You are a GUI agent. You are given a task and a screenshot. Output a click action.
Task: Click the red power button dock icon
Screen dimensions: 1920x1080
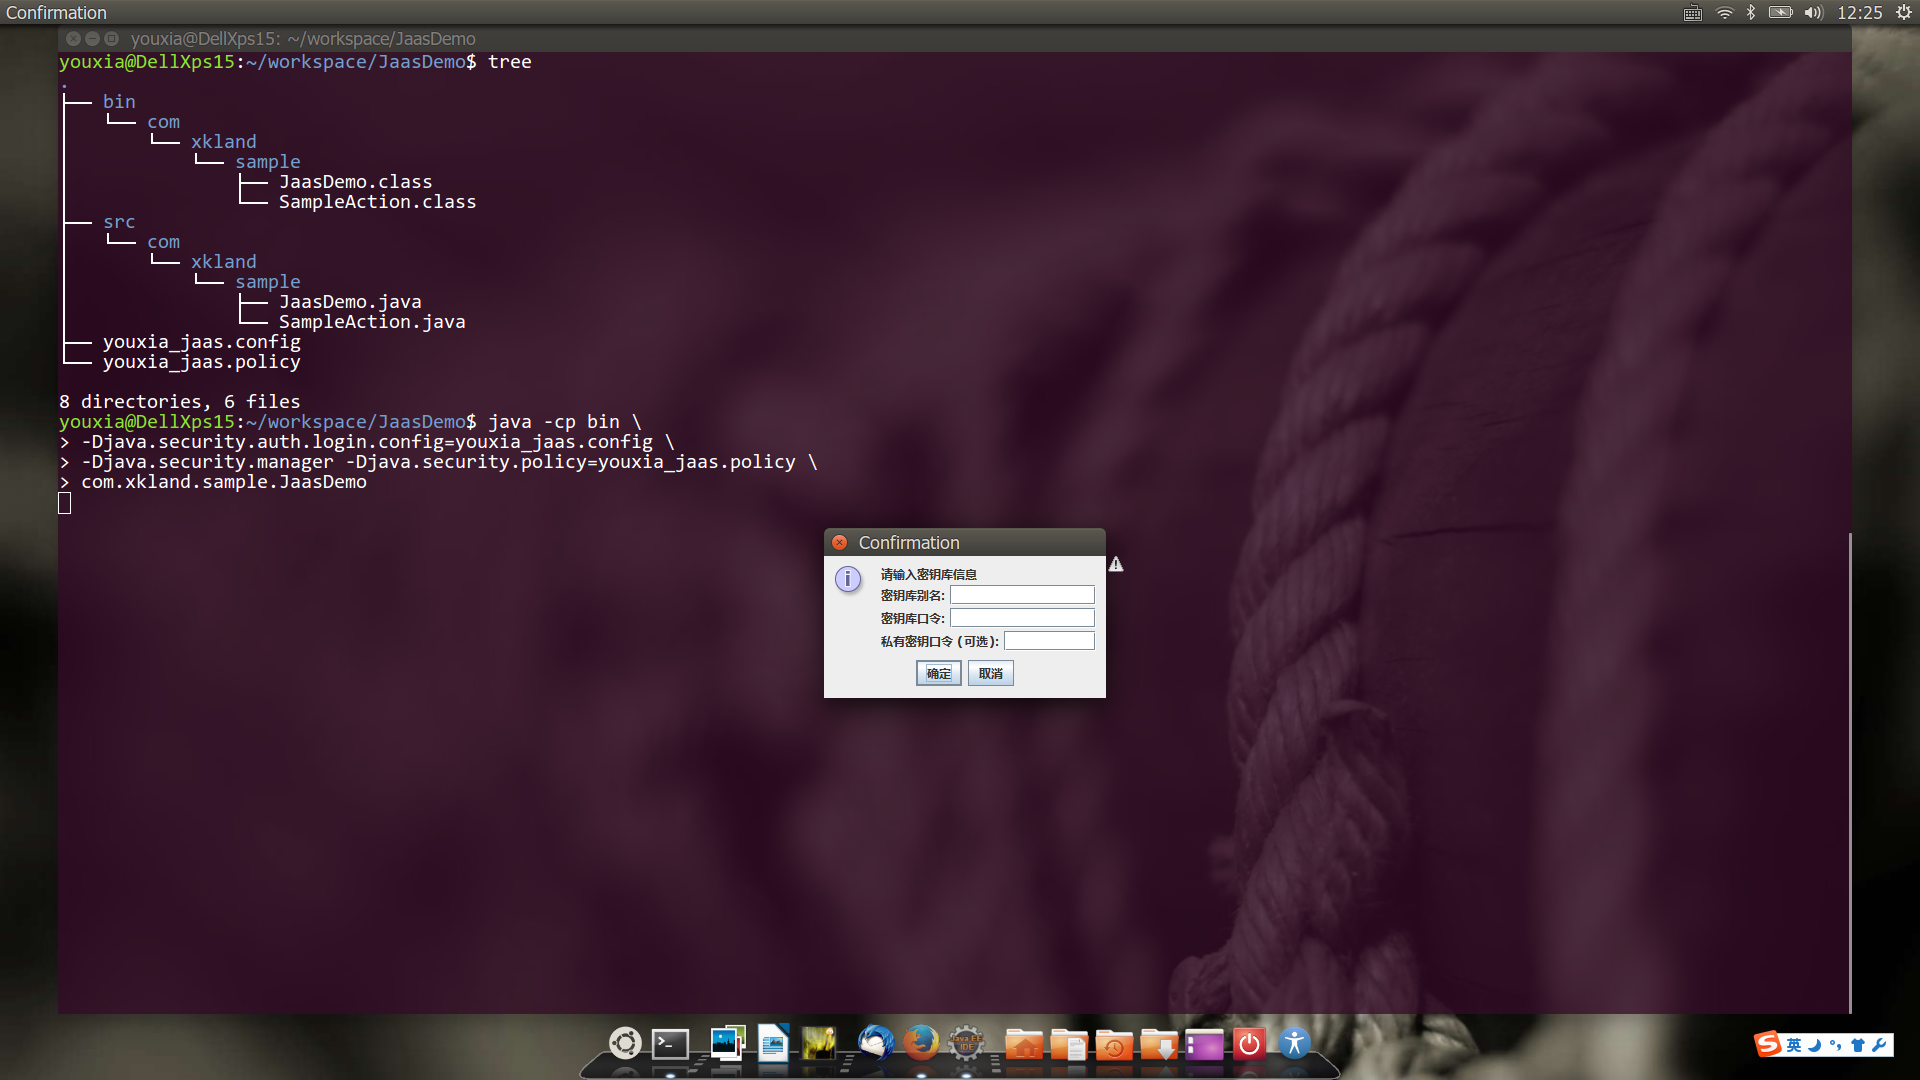[x=1249, y=1044]
